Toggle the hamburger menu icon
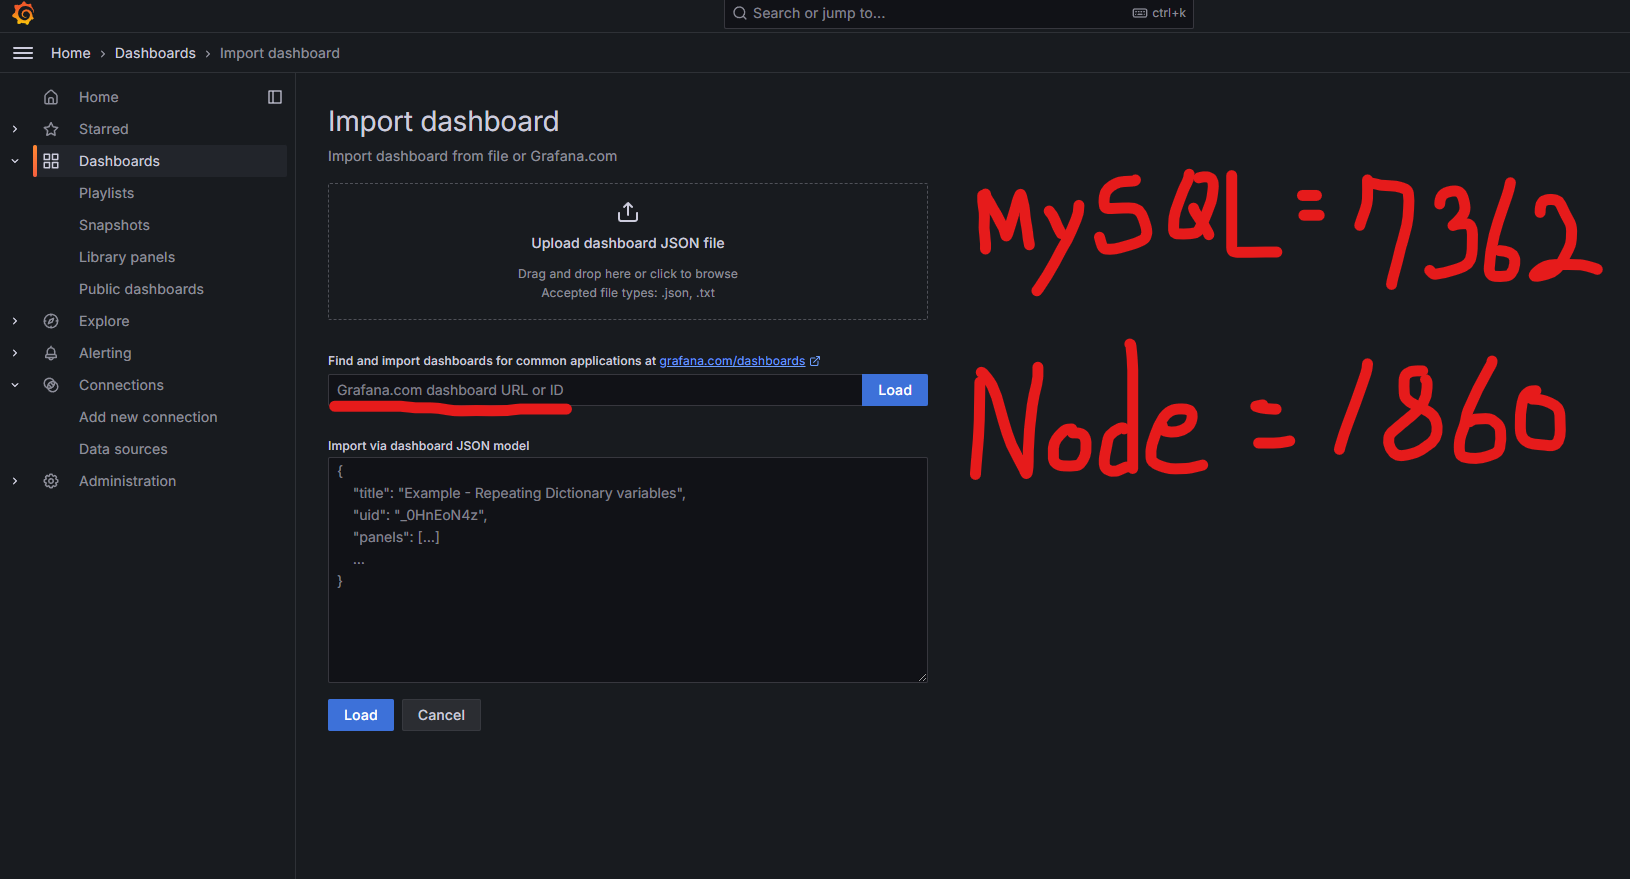The width and height of the screenshot is (1630, 879). tap(23, 53)
